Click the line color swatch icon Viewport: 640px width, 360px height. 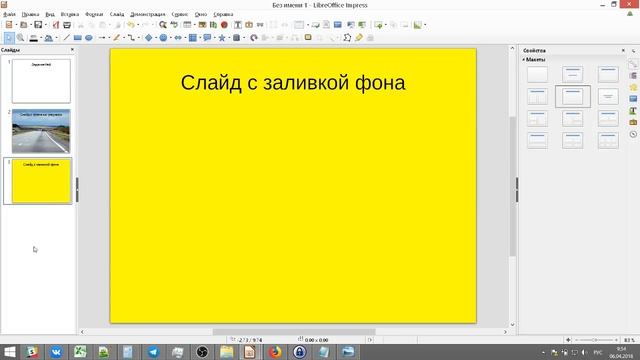[x=33, y=38]
